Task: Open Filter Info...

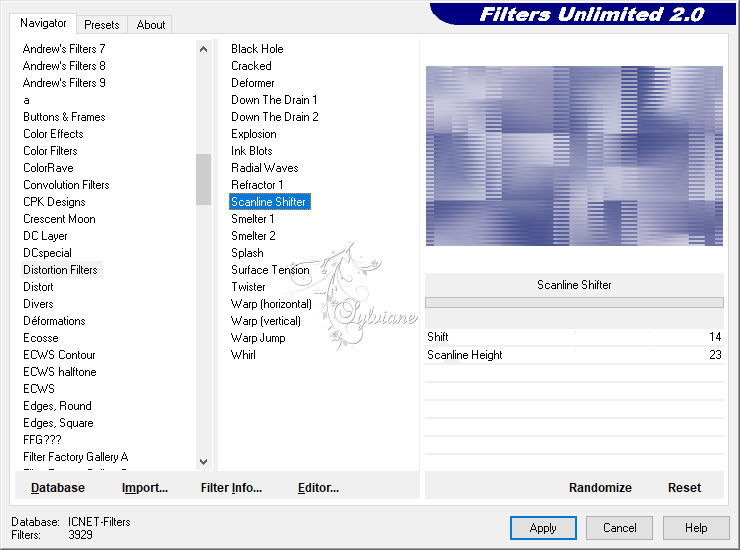Action: click(x=231, y=488)
